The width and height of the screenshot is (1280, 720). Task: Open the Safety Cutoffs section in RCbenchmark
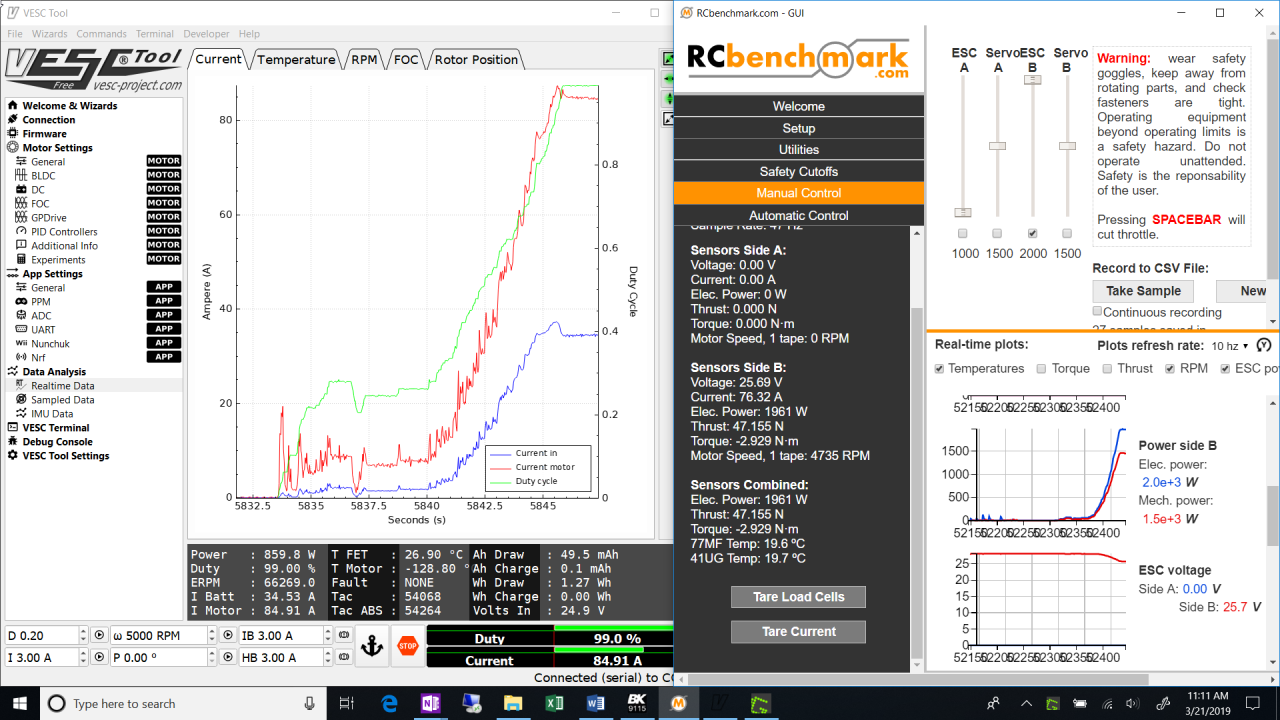[798, 171]
